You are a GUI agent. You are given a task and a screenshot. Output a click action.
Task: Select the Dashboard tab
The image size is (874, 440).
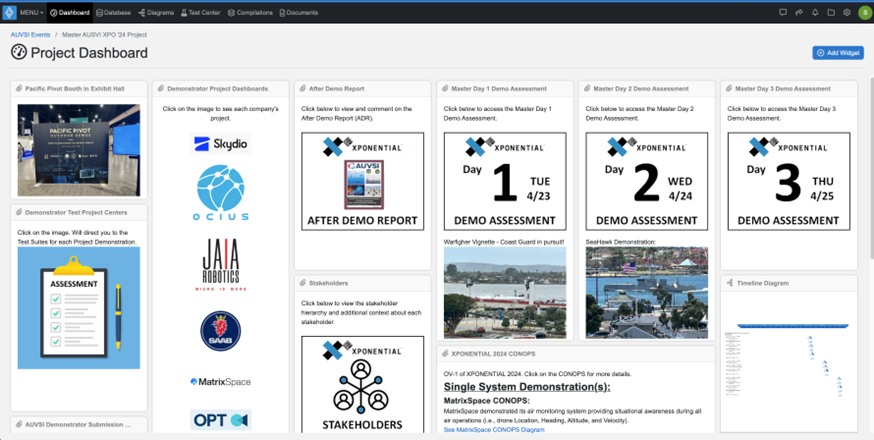click(69, 12)
